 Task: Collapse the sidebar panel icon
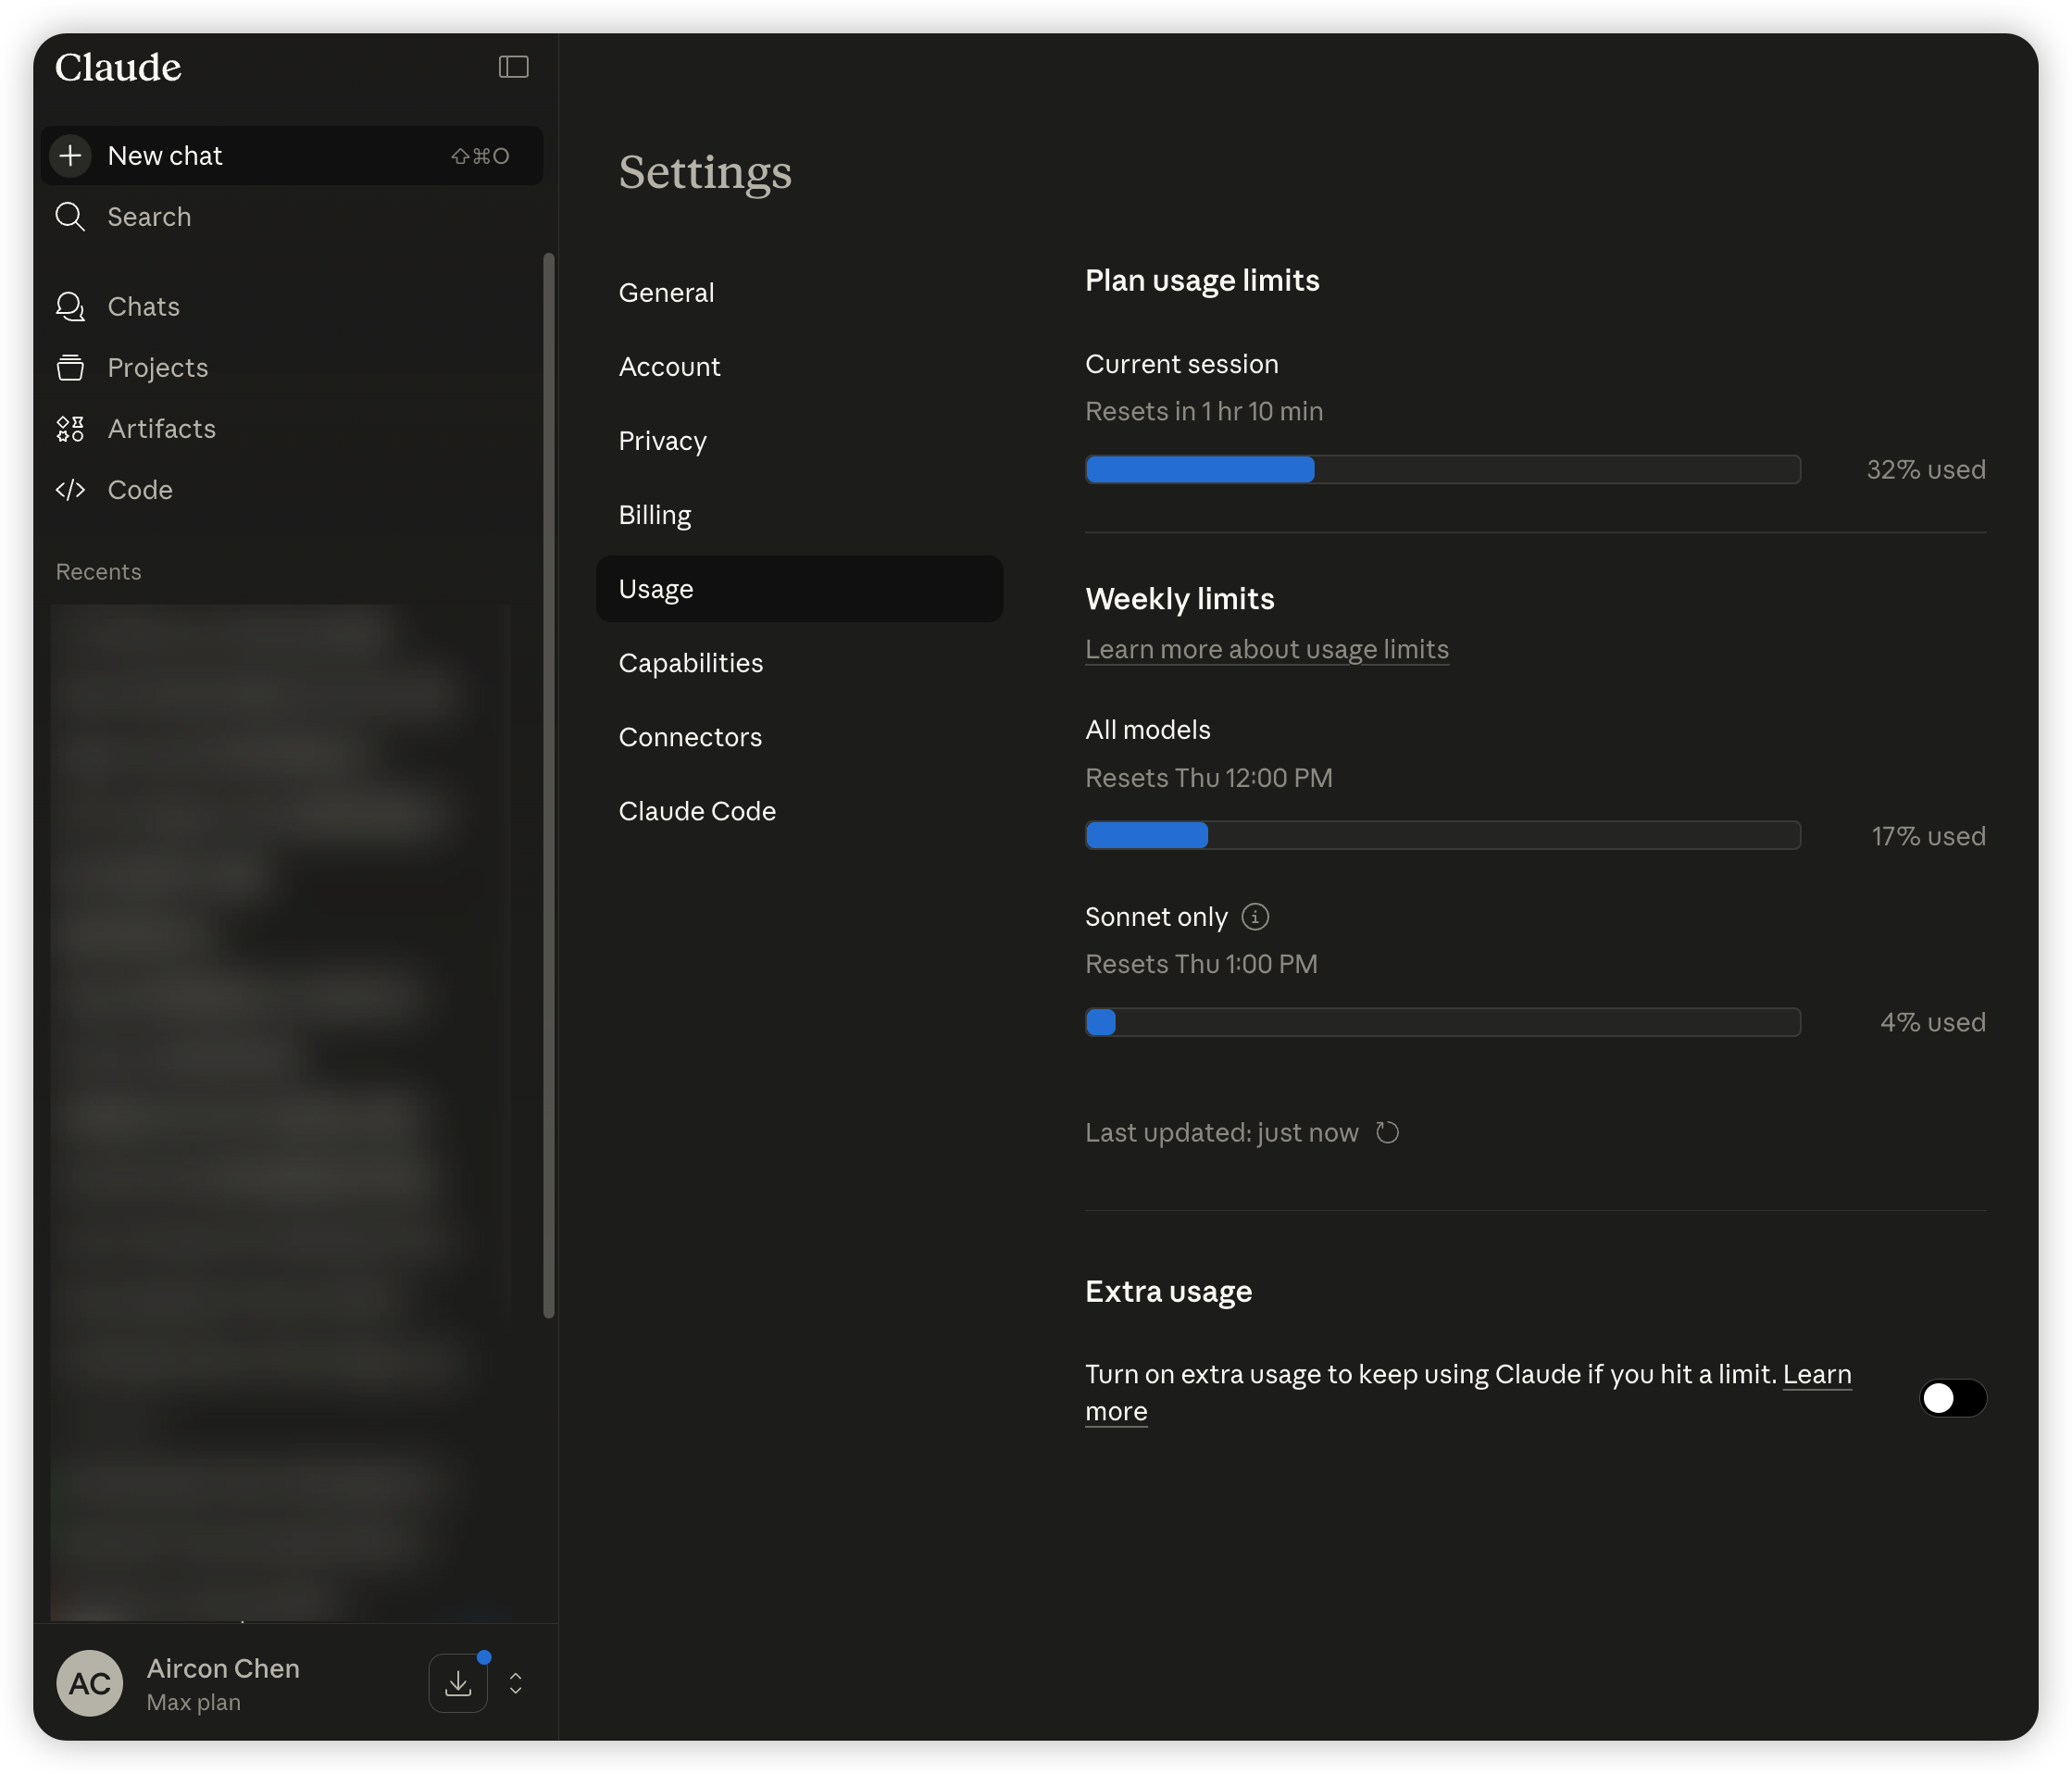click(513, 67)
